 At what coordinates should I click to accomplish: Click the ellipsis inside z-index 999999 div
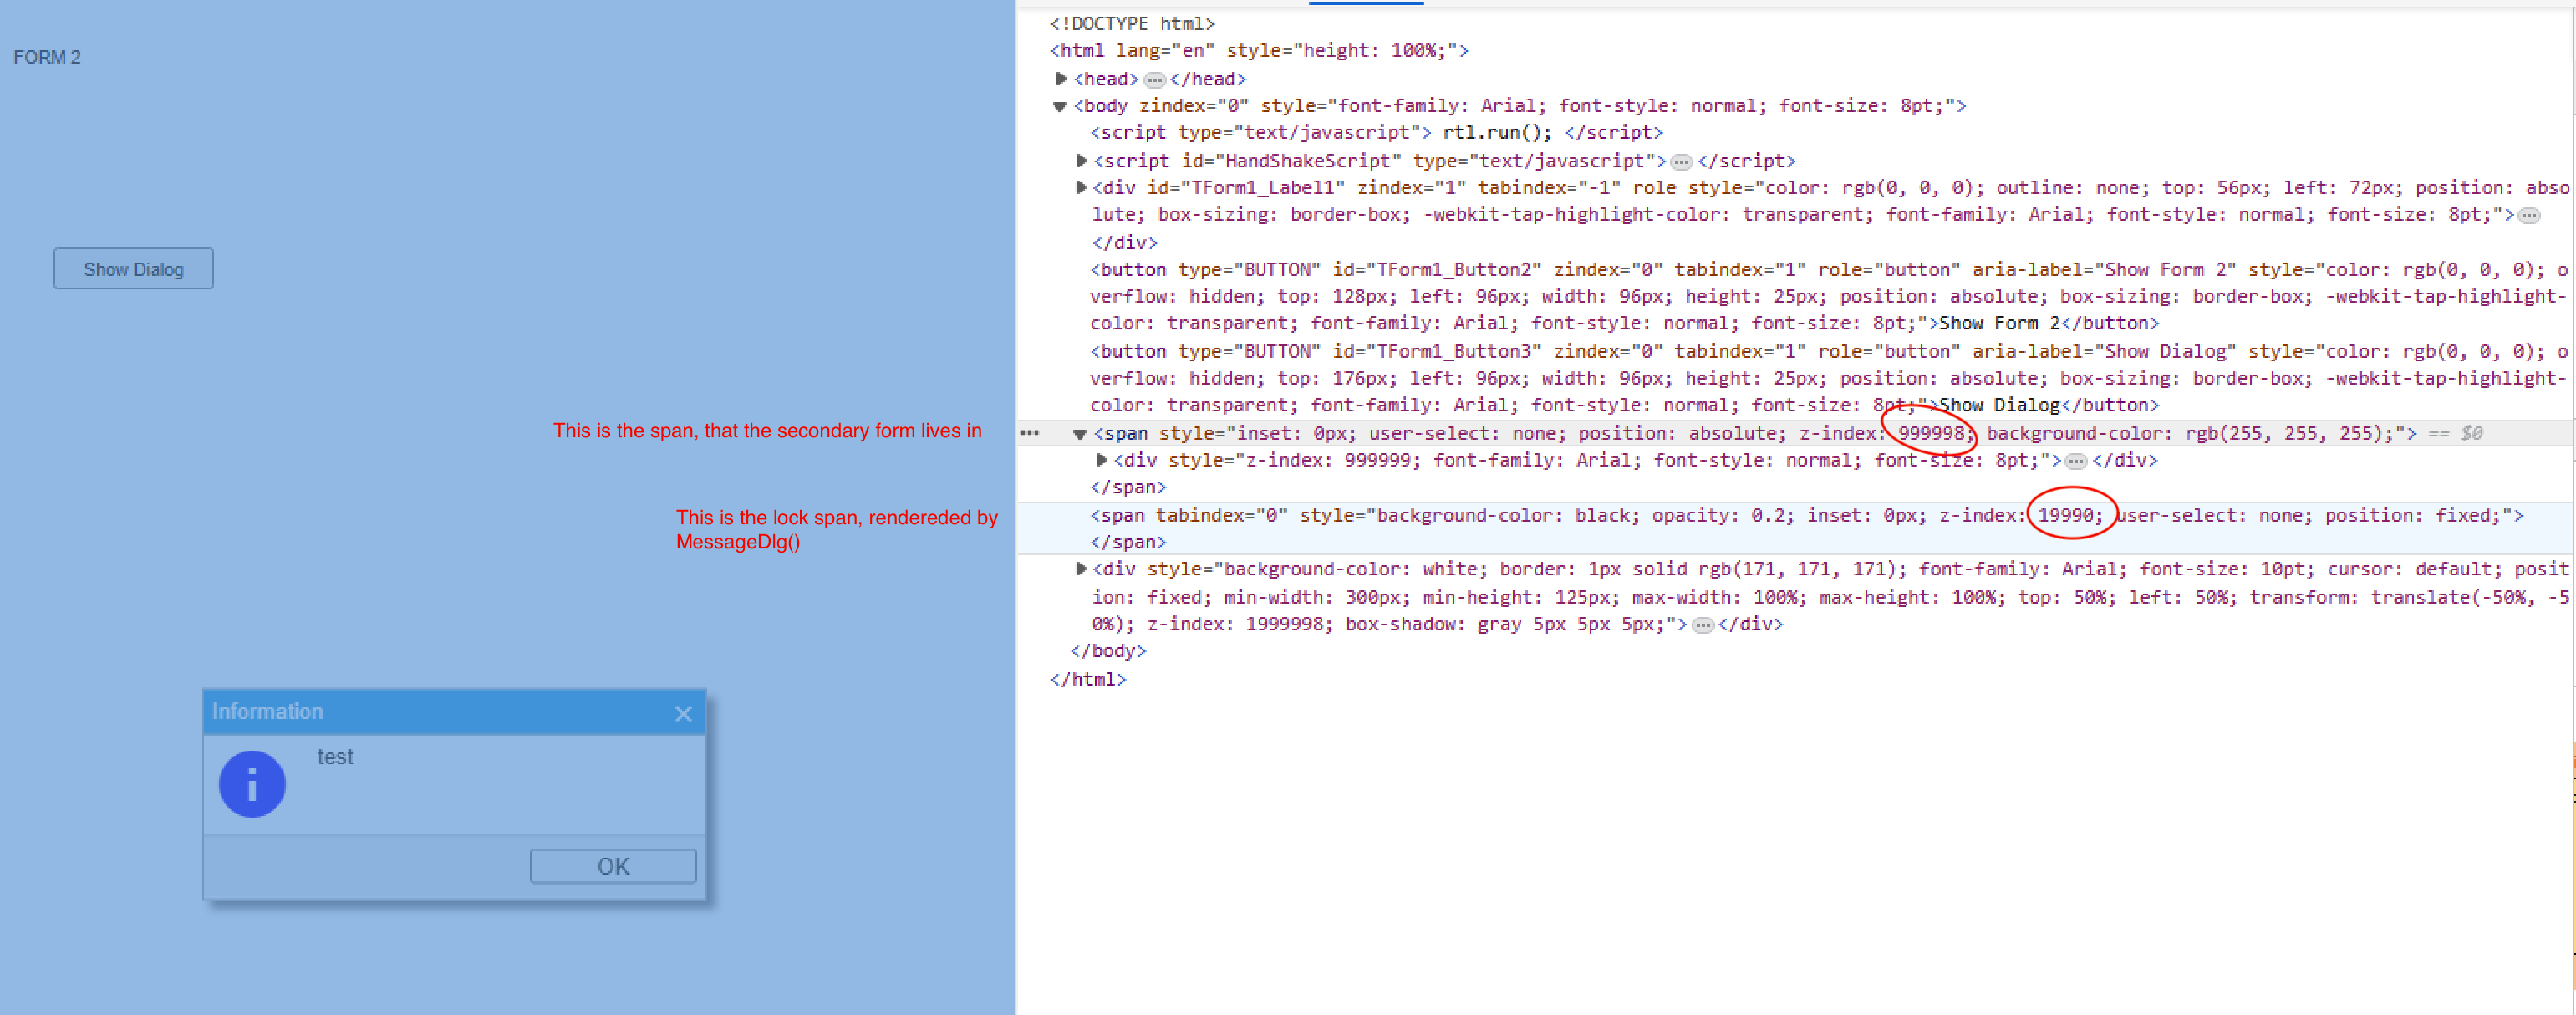coord(2077,462)
